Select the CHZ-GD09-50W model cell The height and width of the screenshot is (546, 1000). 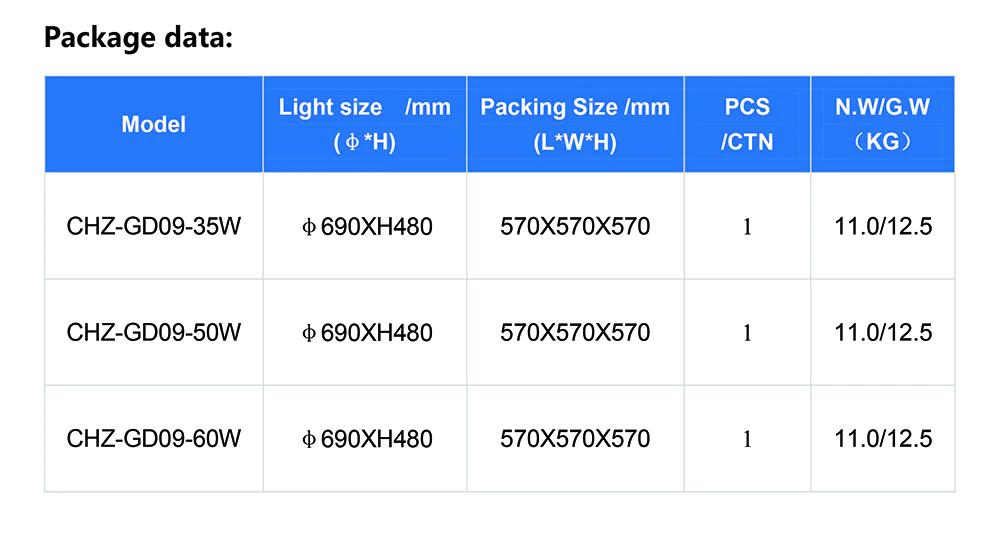point(154,332)
